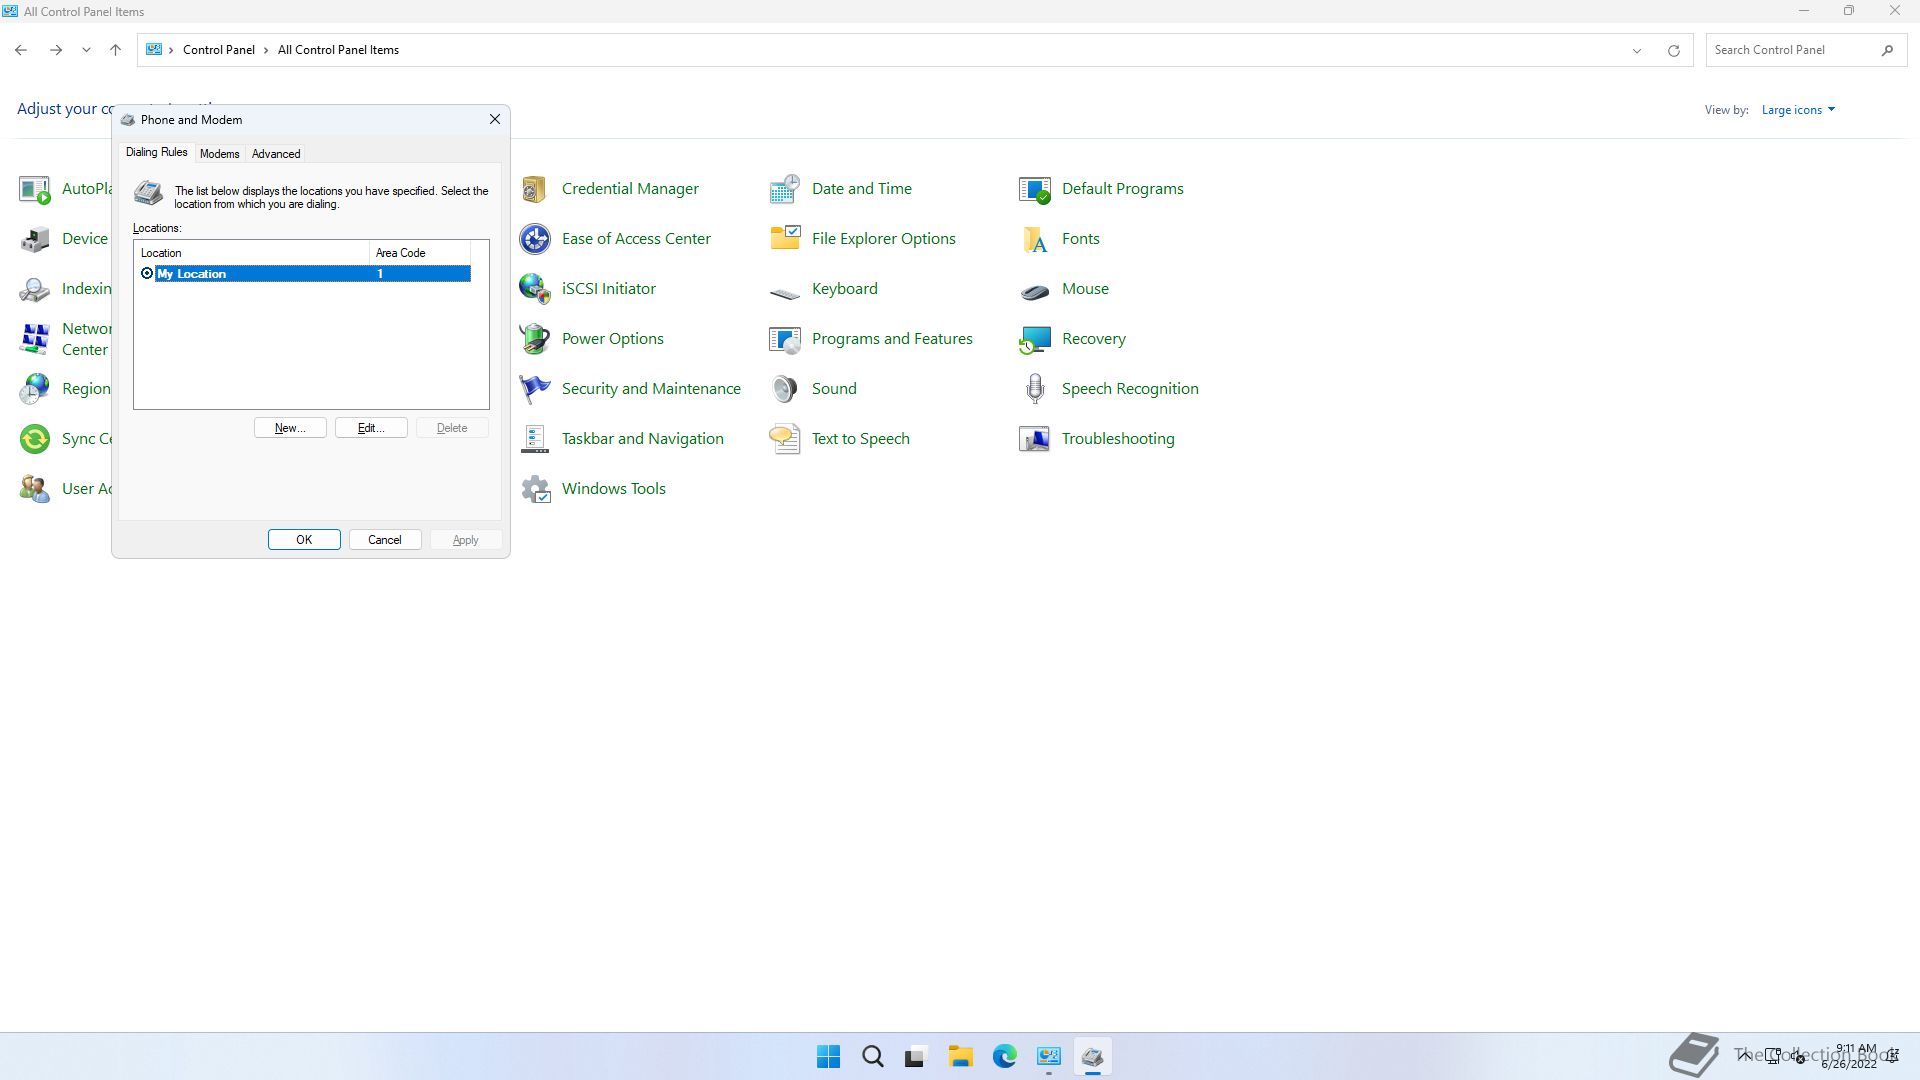Open the File Explorer Options icon
Screen dimensions: 1920x1080
(x=785, y=239)
